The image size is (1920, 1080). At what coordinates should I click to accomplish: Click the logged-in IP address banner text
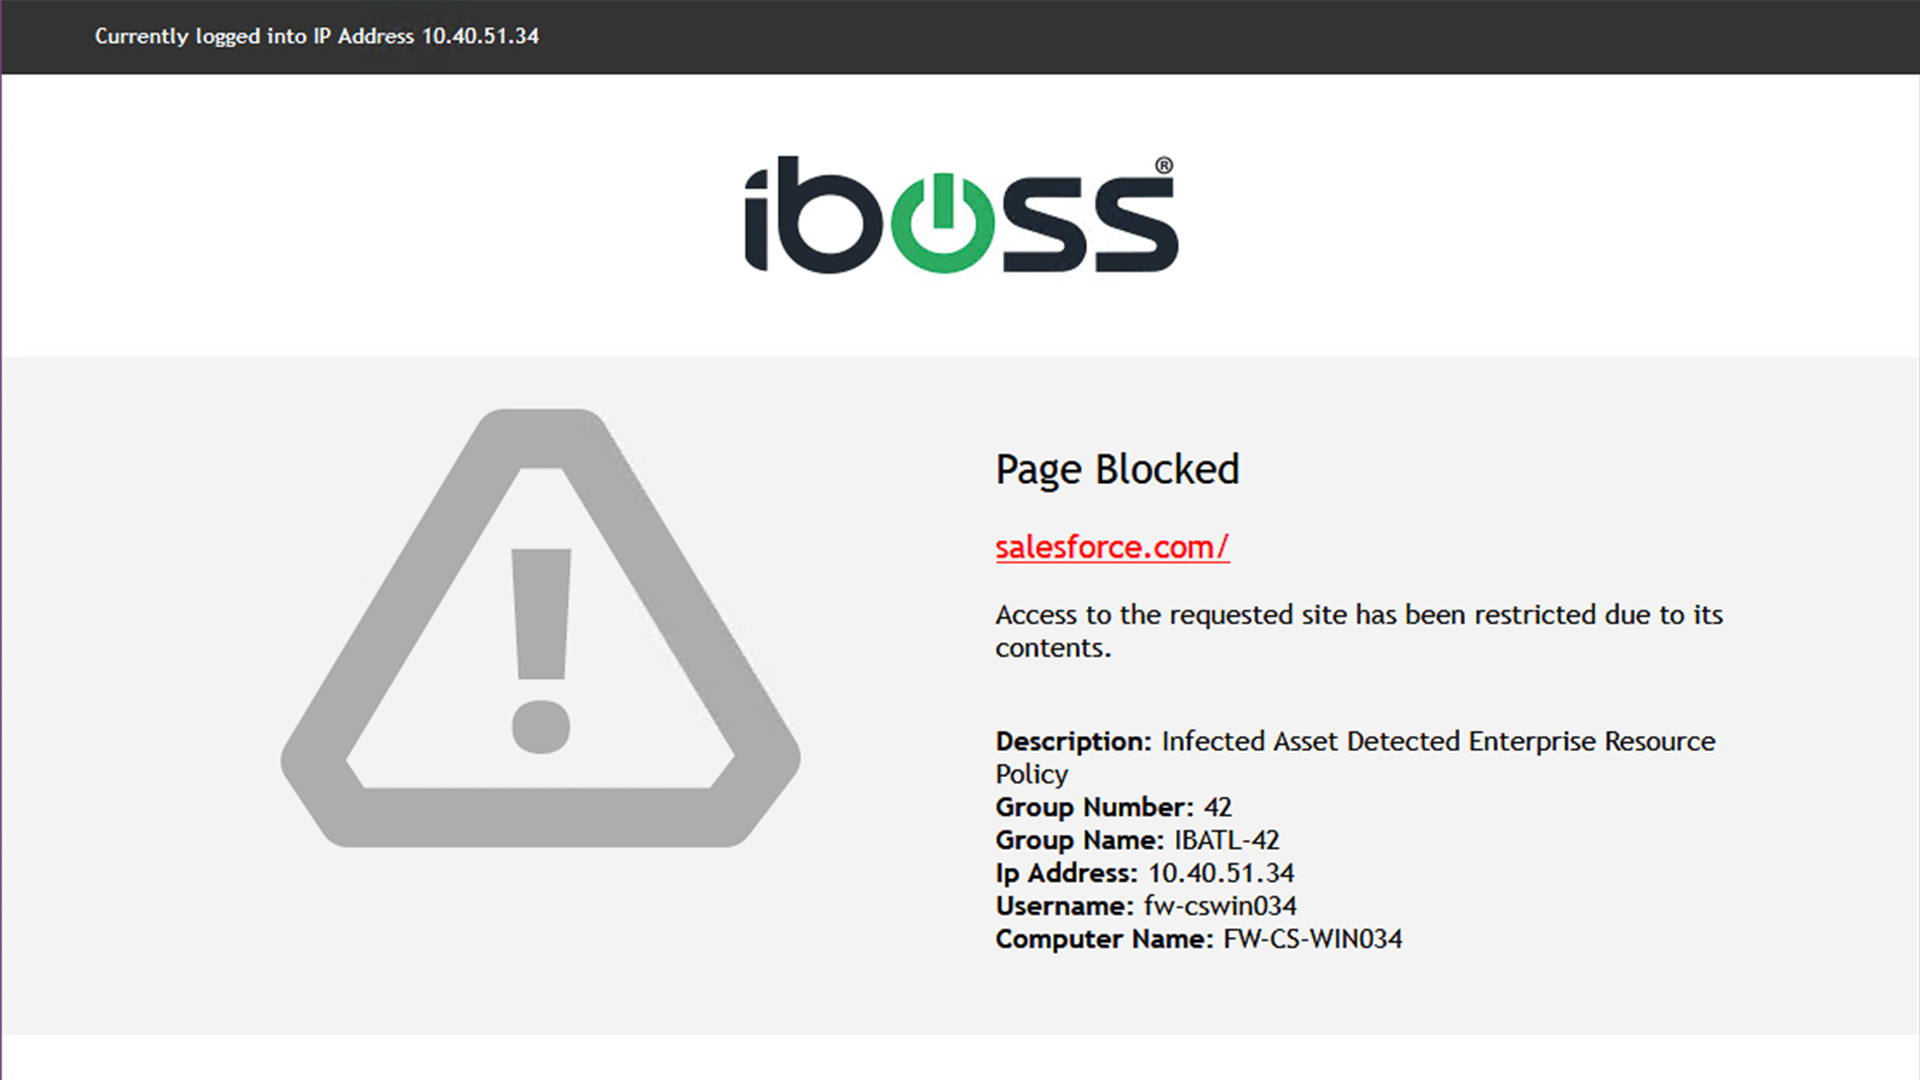tap(316, 36)
